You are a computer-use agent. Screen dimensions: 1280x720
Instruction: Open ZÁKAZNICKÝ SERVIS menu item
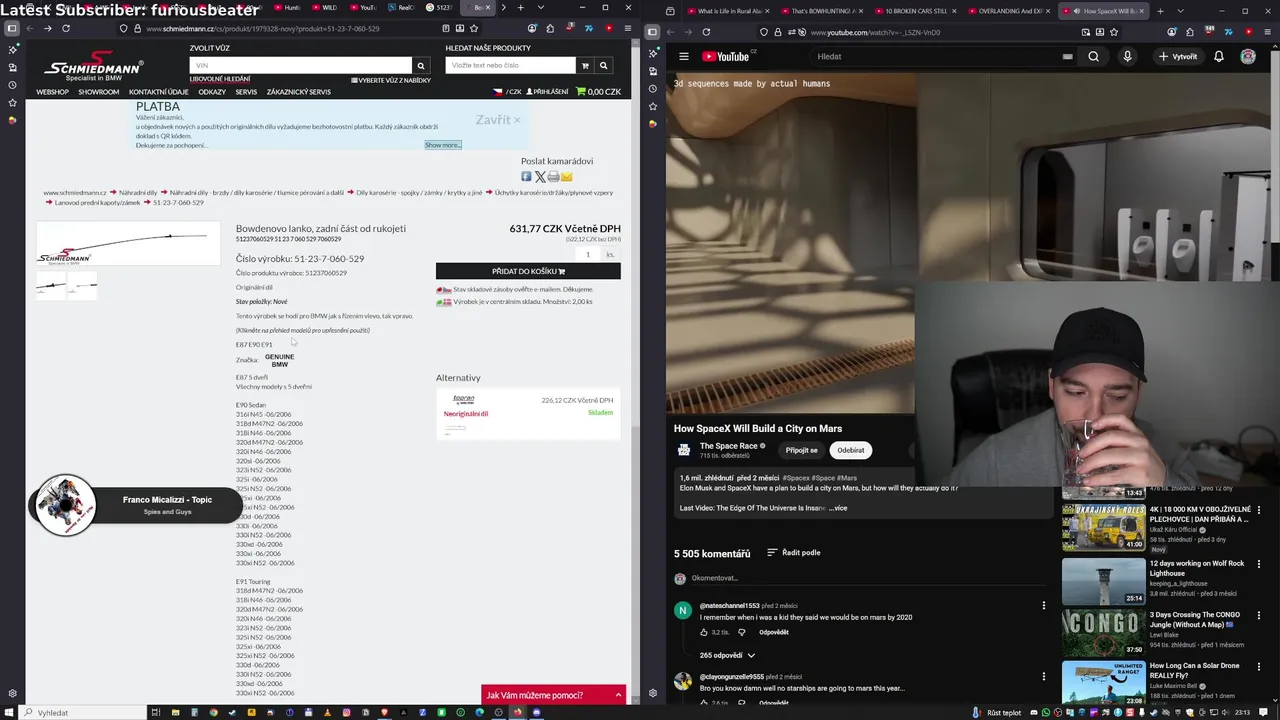point(299,92)
